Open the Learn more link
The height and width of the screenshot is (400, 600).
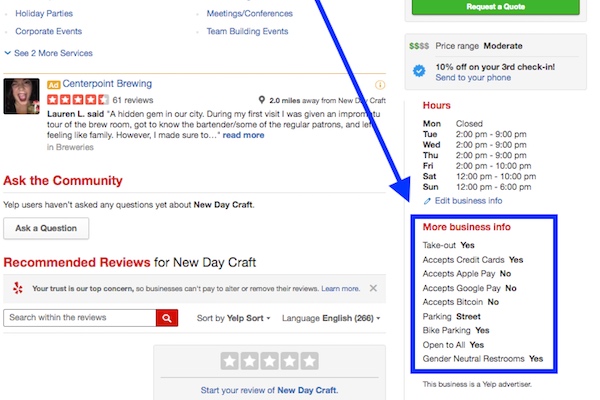pos(341,289)
